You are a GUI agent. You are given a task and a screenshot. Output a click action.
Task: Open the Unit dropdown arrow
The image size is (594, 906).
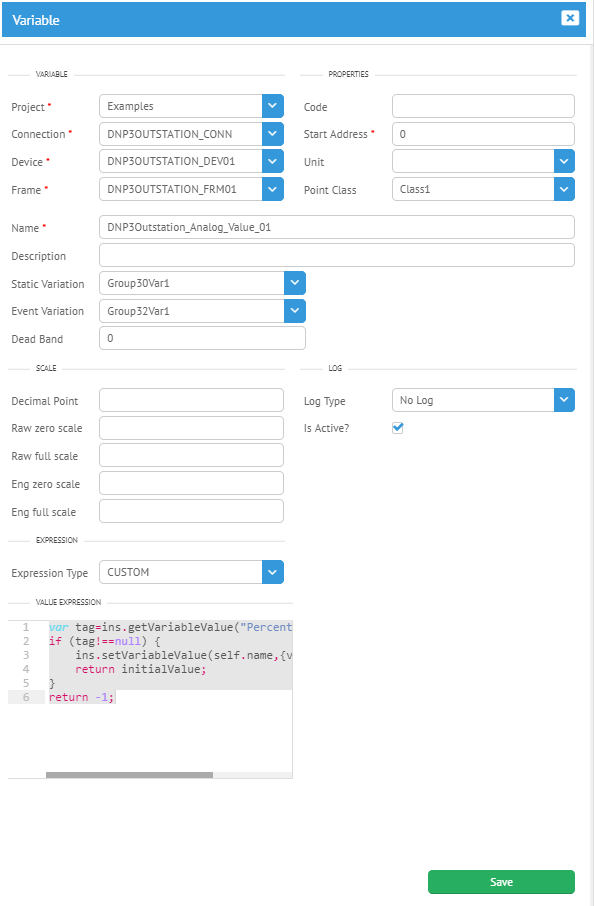pyautogui.click(x=564, y=161)
